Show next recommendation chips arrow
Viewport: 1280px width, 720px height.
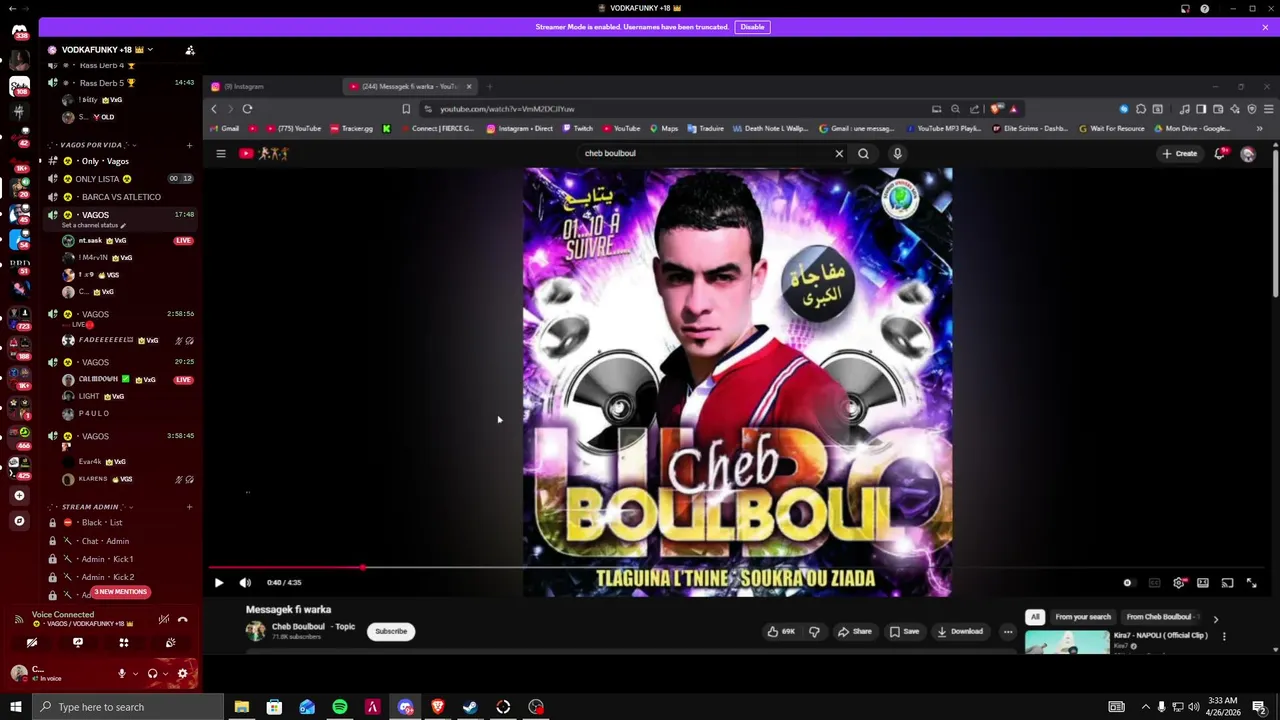[x=1215, y=619]
